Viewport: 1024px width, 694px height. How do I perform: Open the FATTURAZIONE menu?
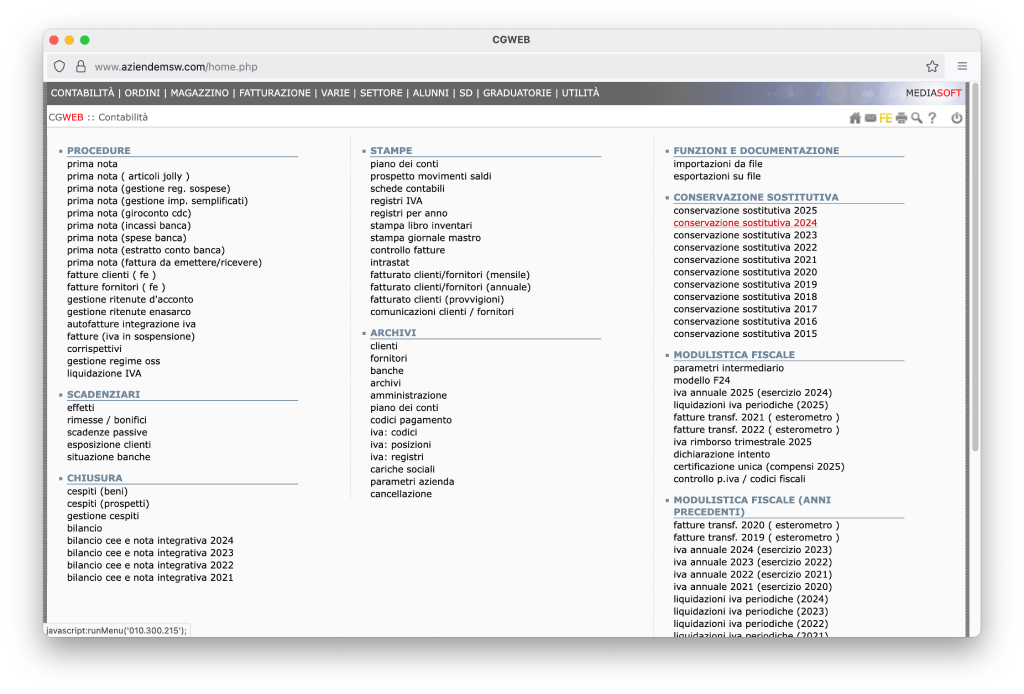pos(274,93)
